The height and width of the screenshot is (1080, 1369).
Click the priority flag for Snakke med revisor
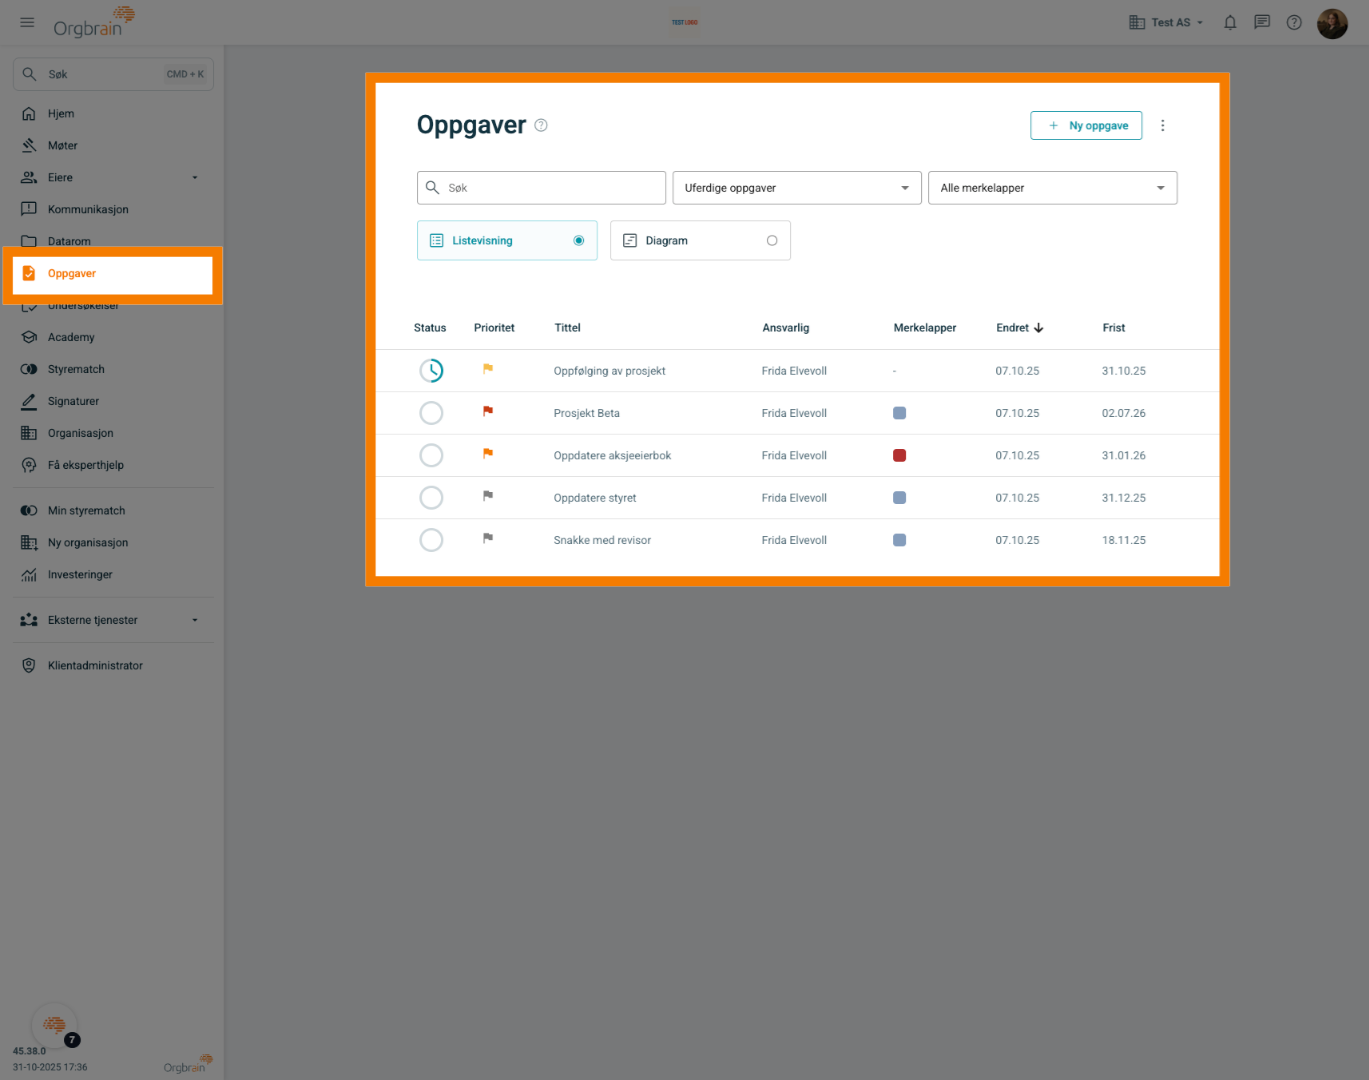tap(488, 538)
